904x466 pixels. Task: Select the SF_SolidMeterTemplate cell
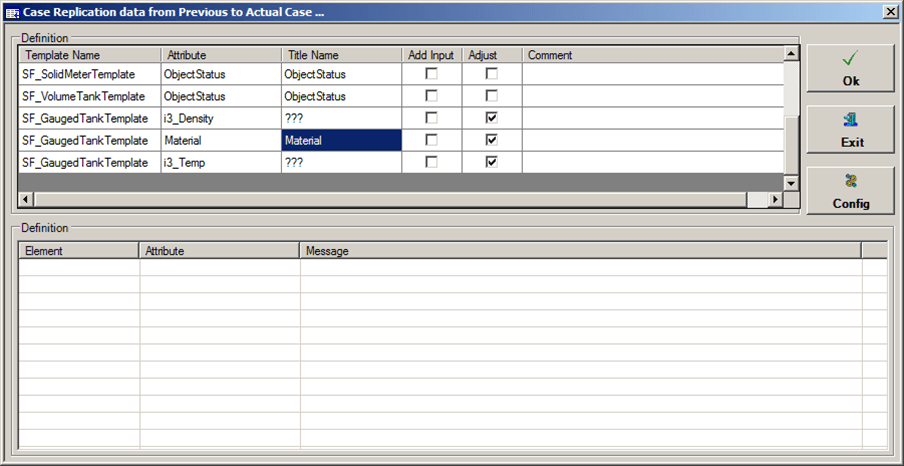90,74
